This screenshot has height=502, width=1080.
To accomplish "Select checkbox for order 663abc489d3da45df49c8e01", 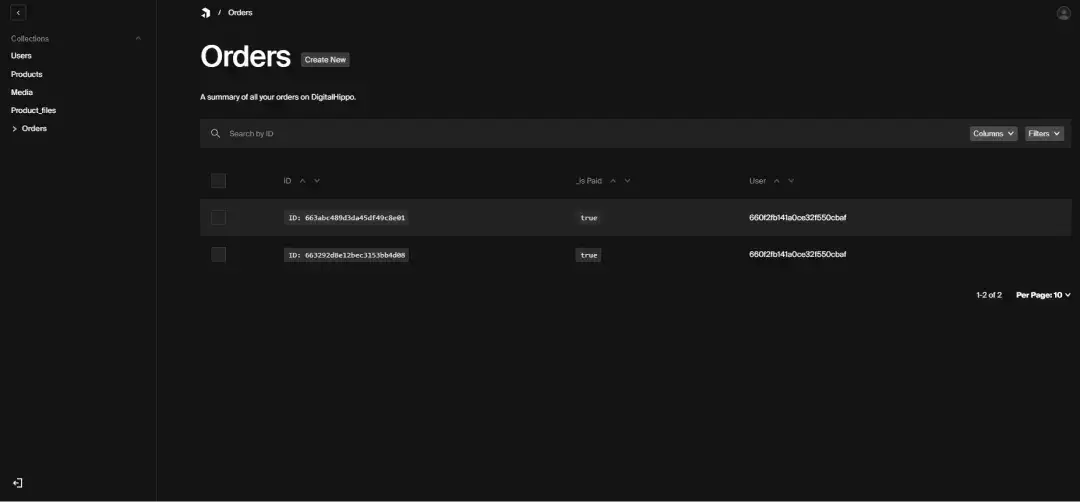I will coord(218,217).
